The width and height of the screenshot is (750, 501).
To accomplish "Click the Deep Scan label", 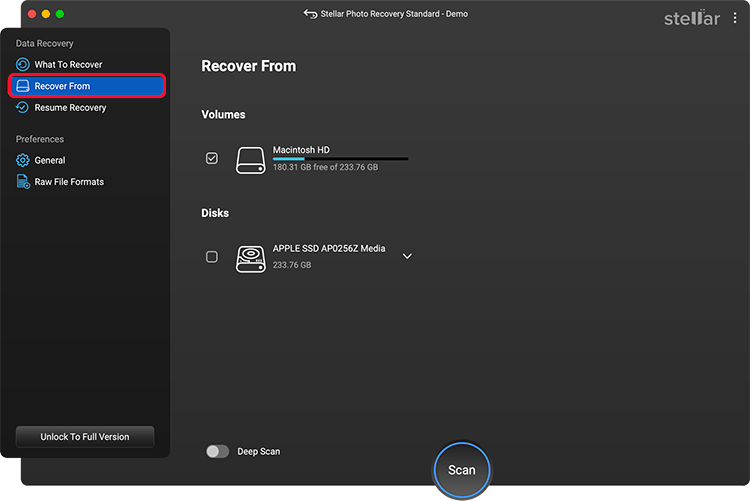I will click(259, 451).
